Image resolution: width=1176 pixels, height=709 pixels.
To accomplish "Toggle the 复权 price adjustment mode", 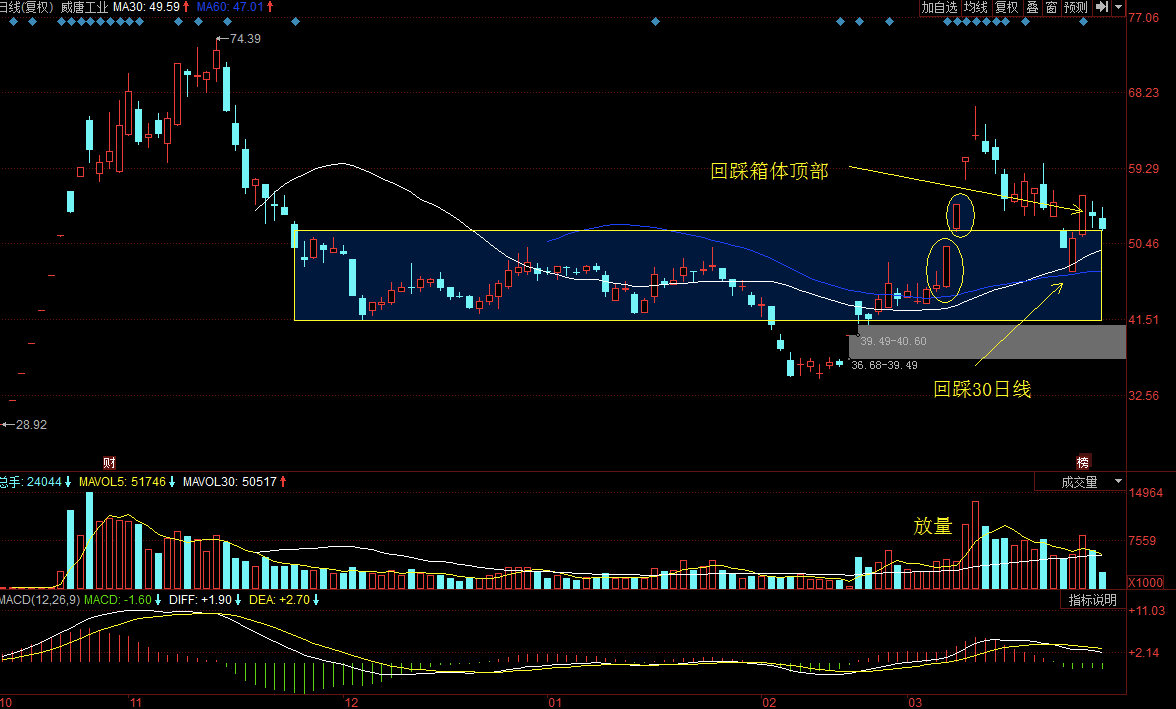I will tap(1006, 7).
